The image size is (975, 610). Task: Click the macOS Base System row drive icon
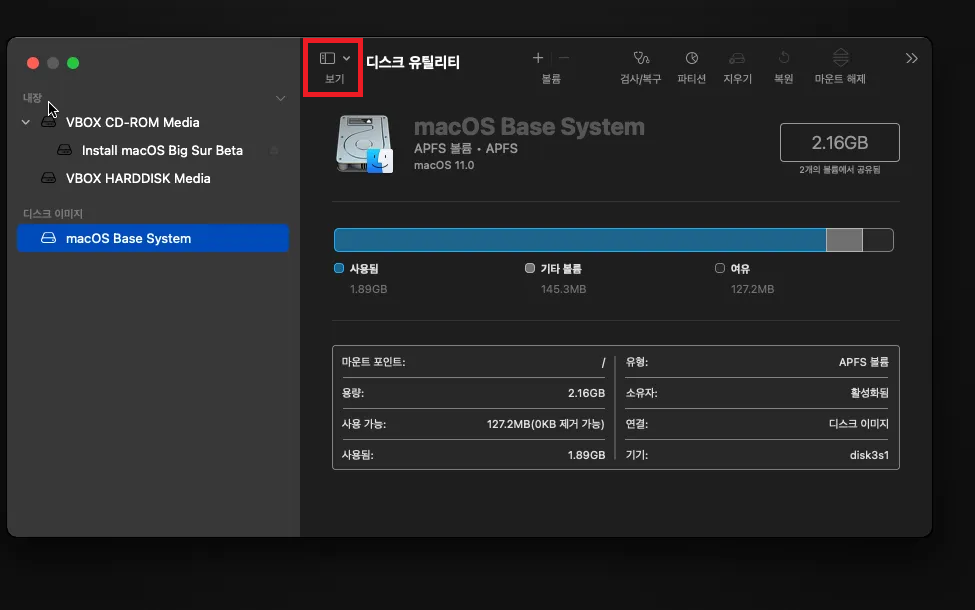49,238
